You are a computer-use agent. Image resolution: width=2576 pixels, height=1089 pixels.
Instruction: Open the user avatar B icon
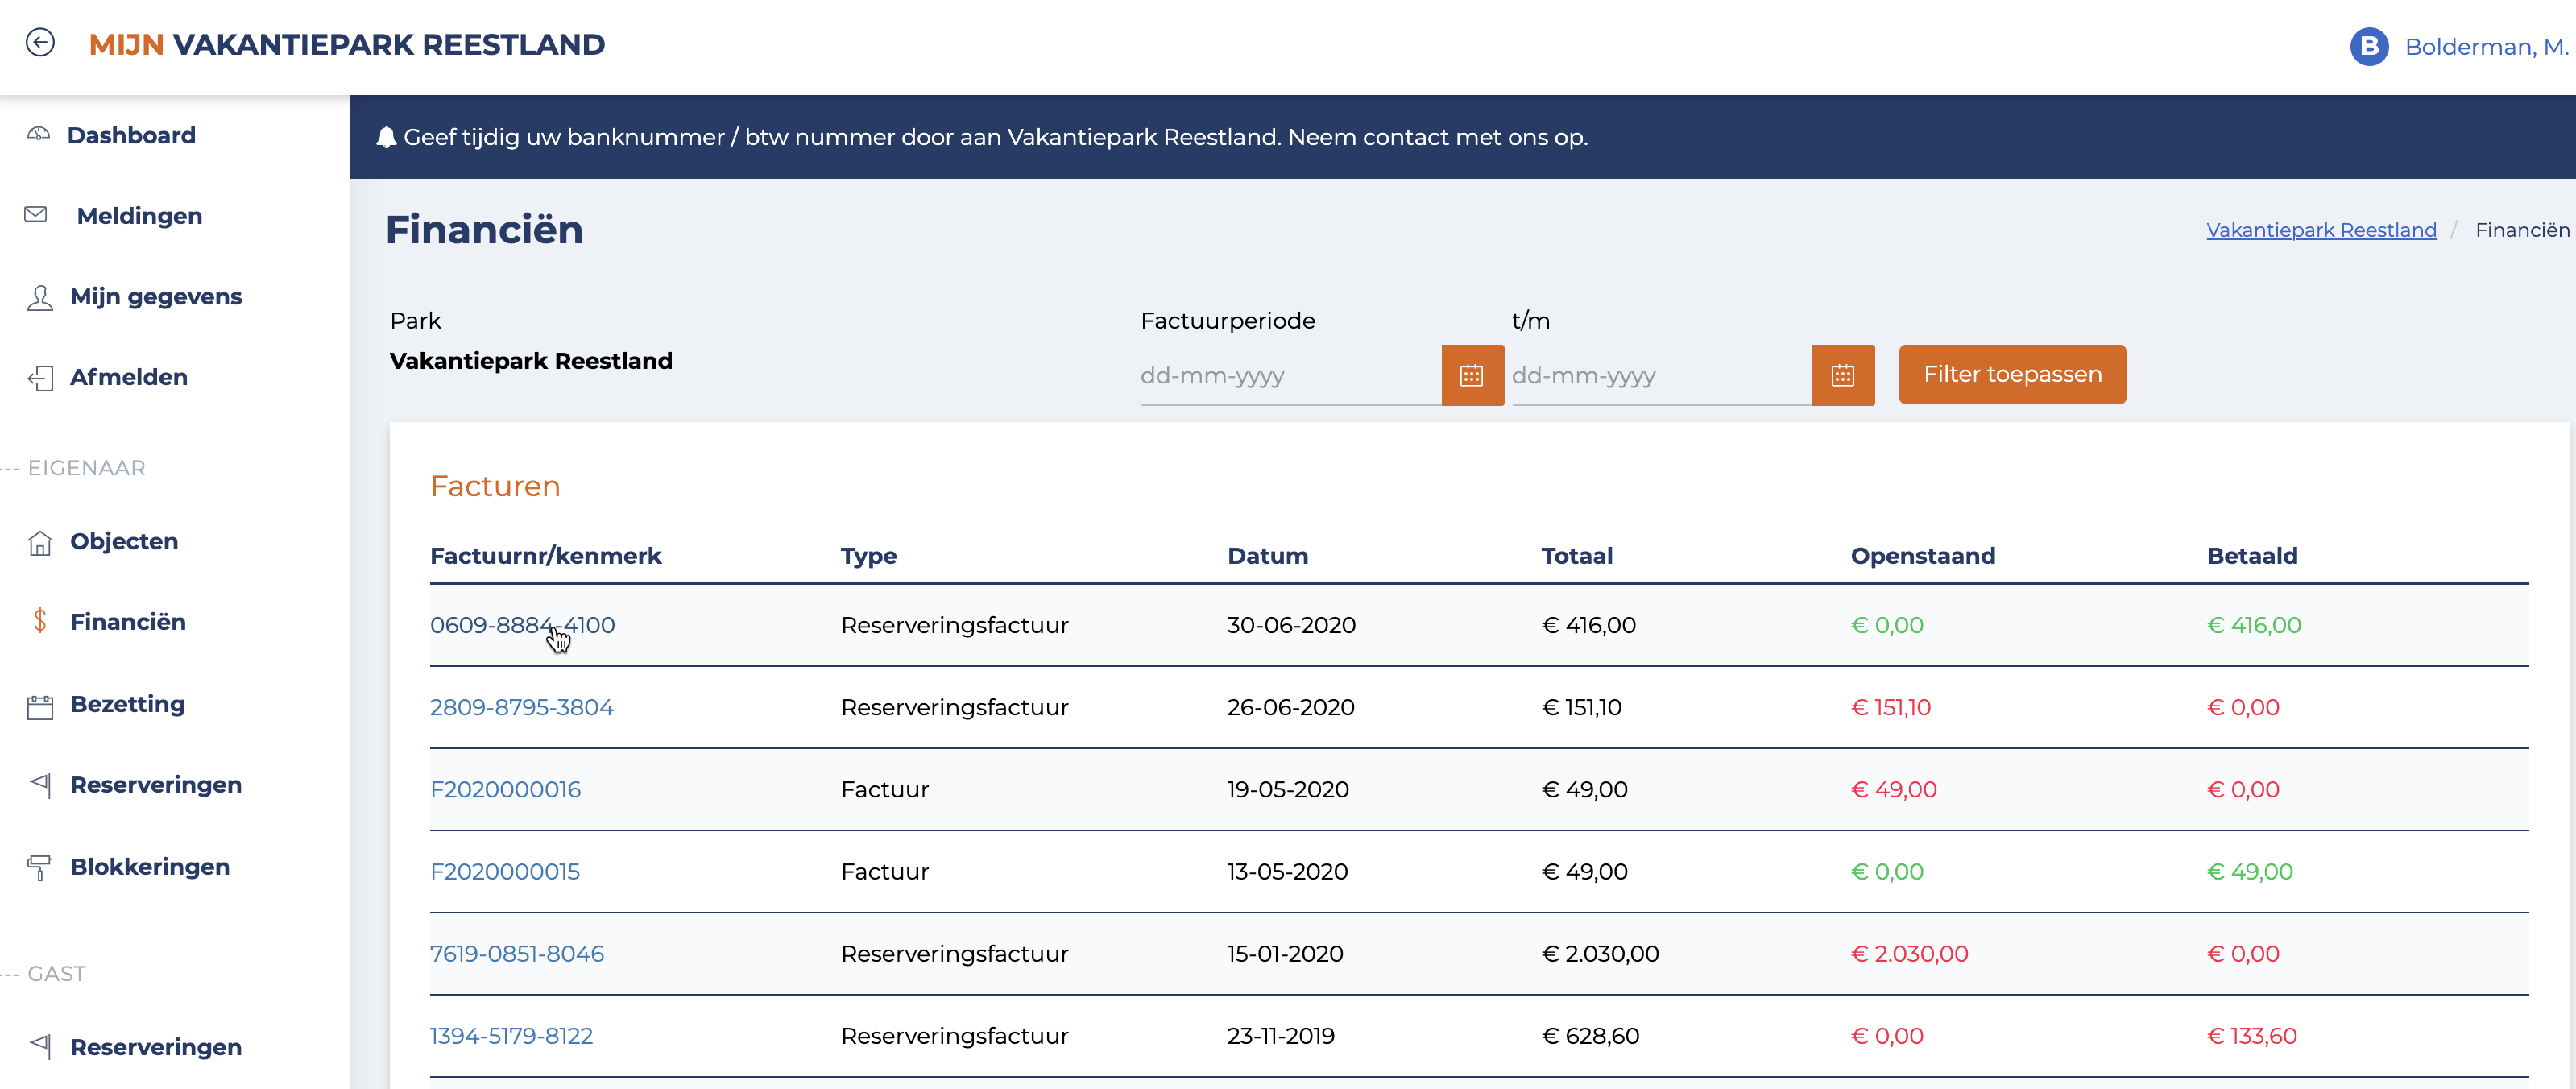click(2368, 46)
